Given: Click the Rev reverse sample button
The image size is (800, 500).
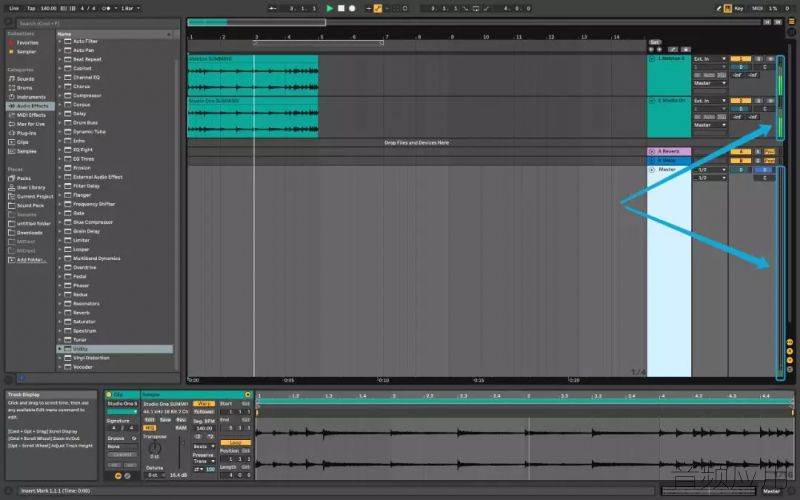Looking at the screenshot, I should click(181, 420).
